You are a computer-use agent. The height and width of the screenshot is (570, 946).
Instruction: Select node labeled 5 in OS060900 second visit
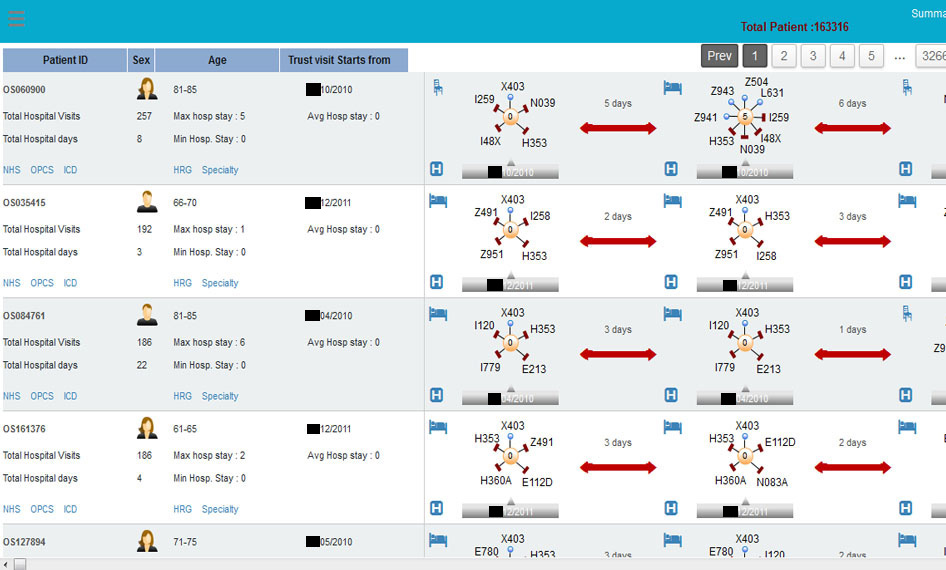point(745,116)
